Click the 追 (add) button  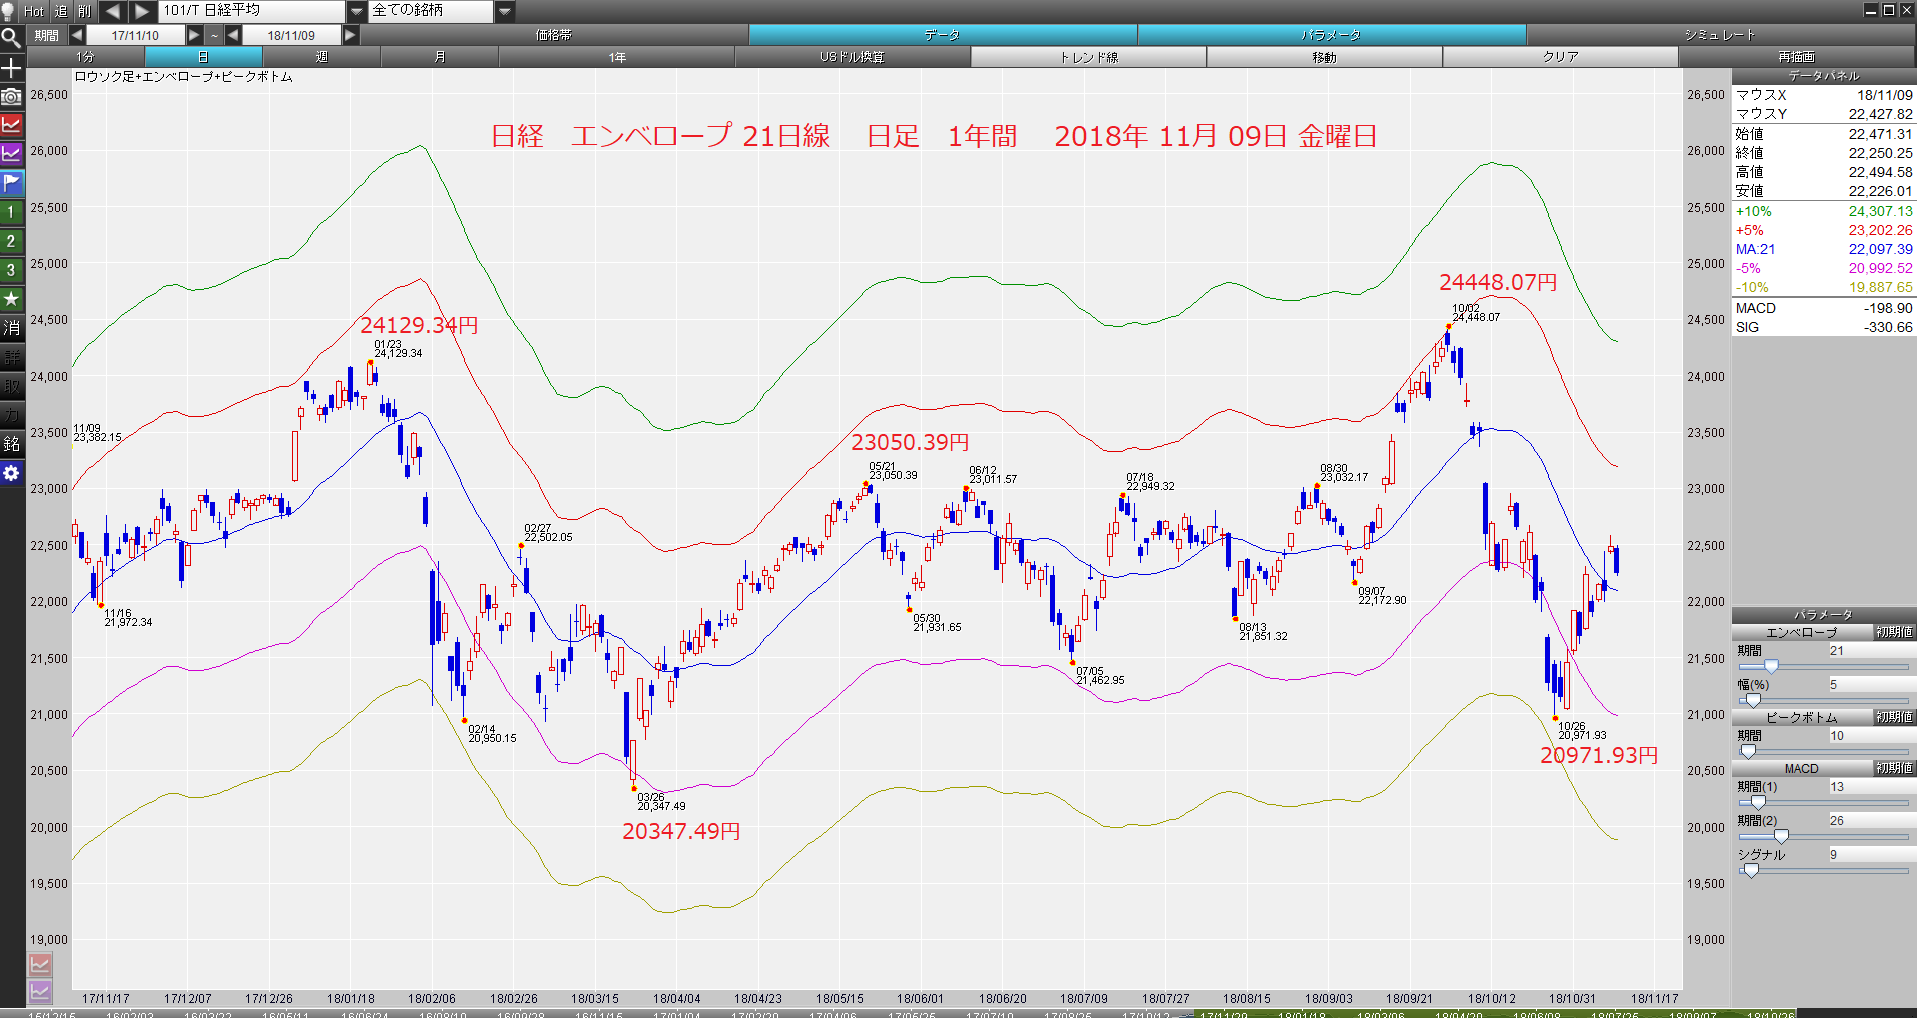[x=60, y=11]
